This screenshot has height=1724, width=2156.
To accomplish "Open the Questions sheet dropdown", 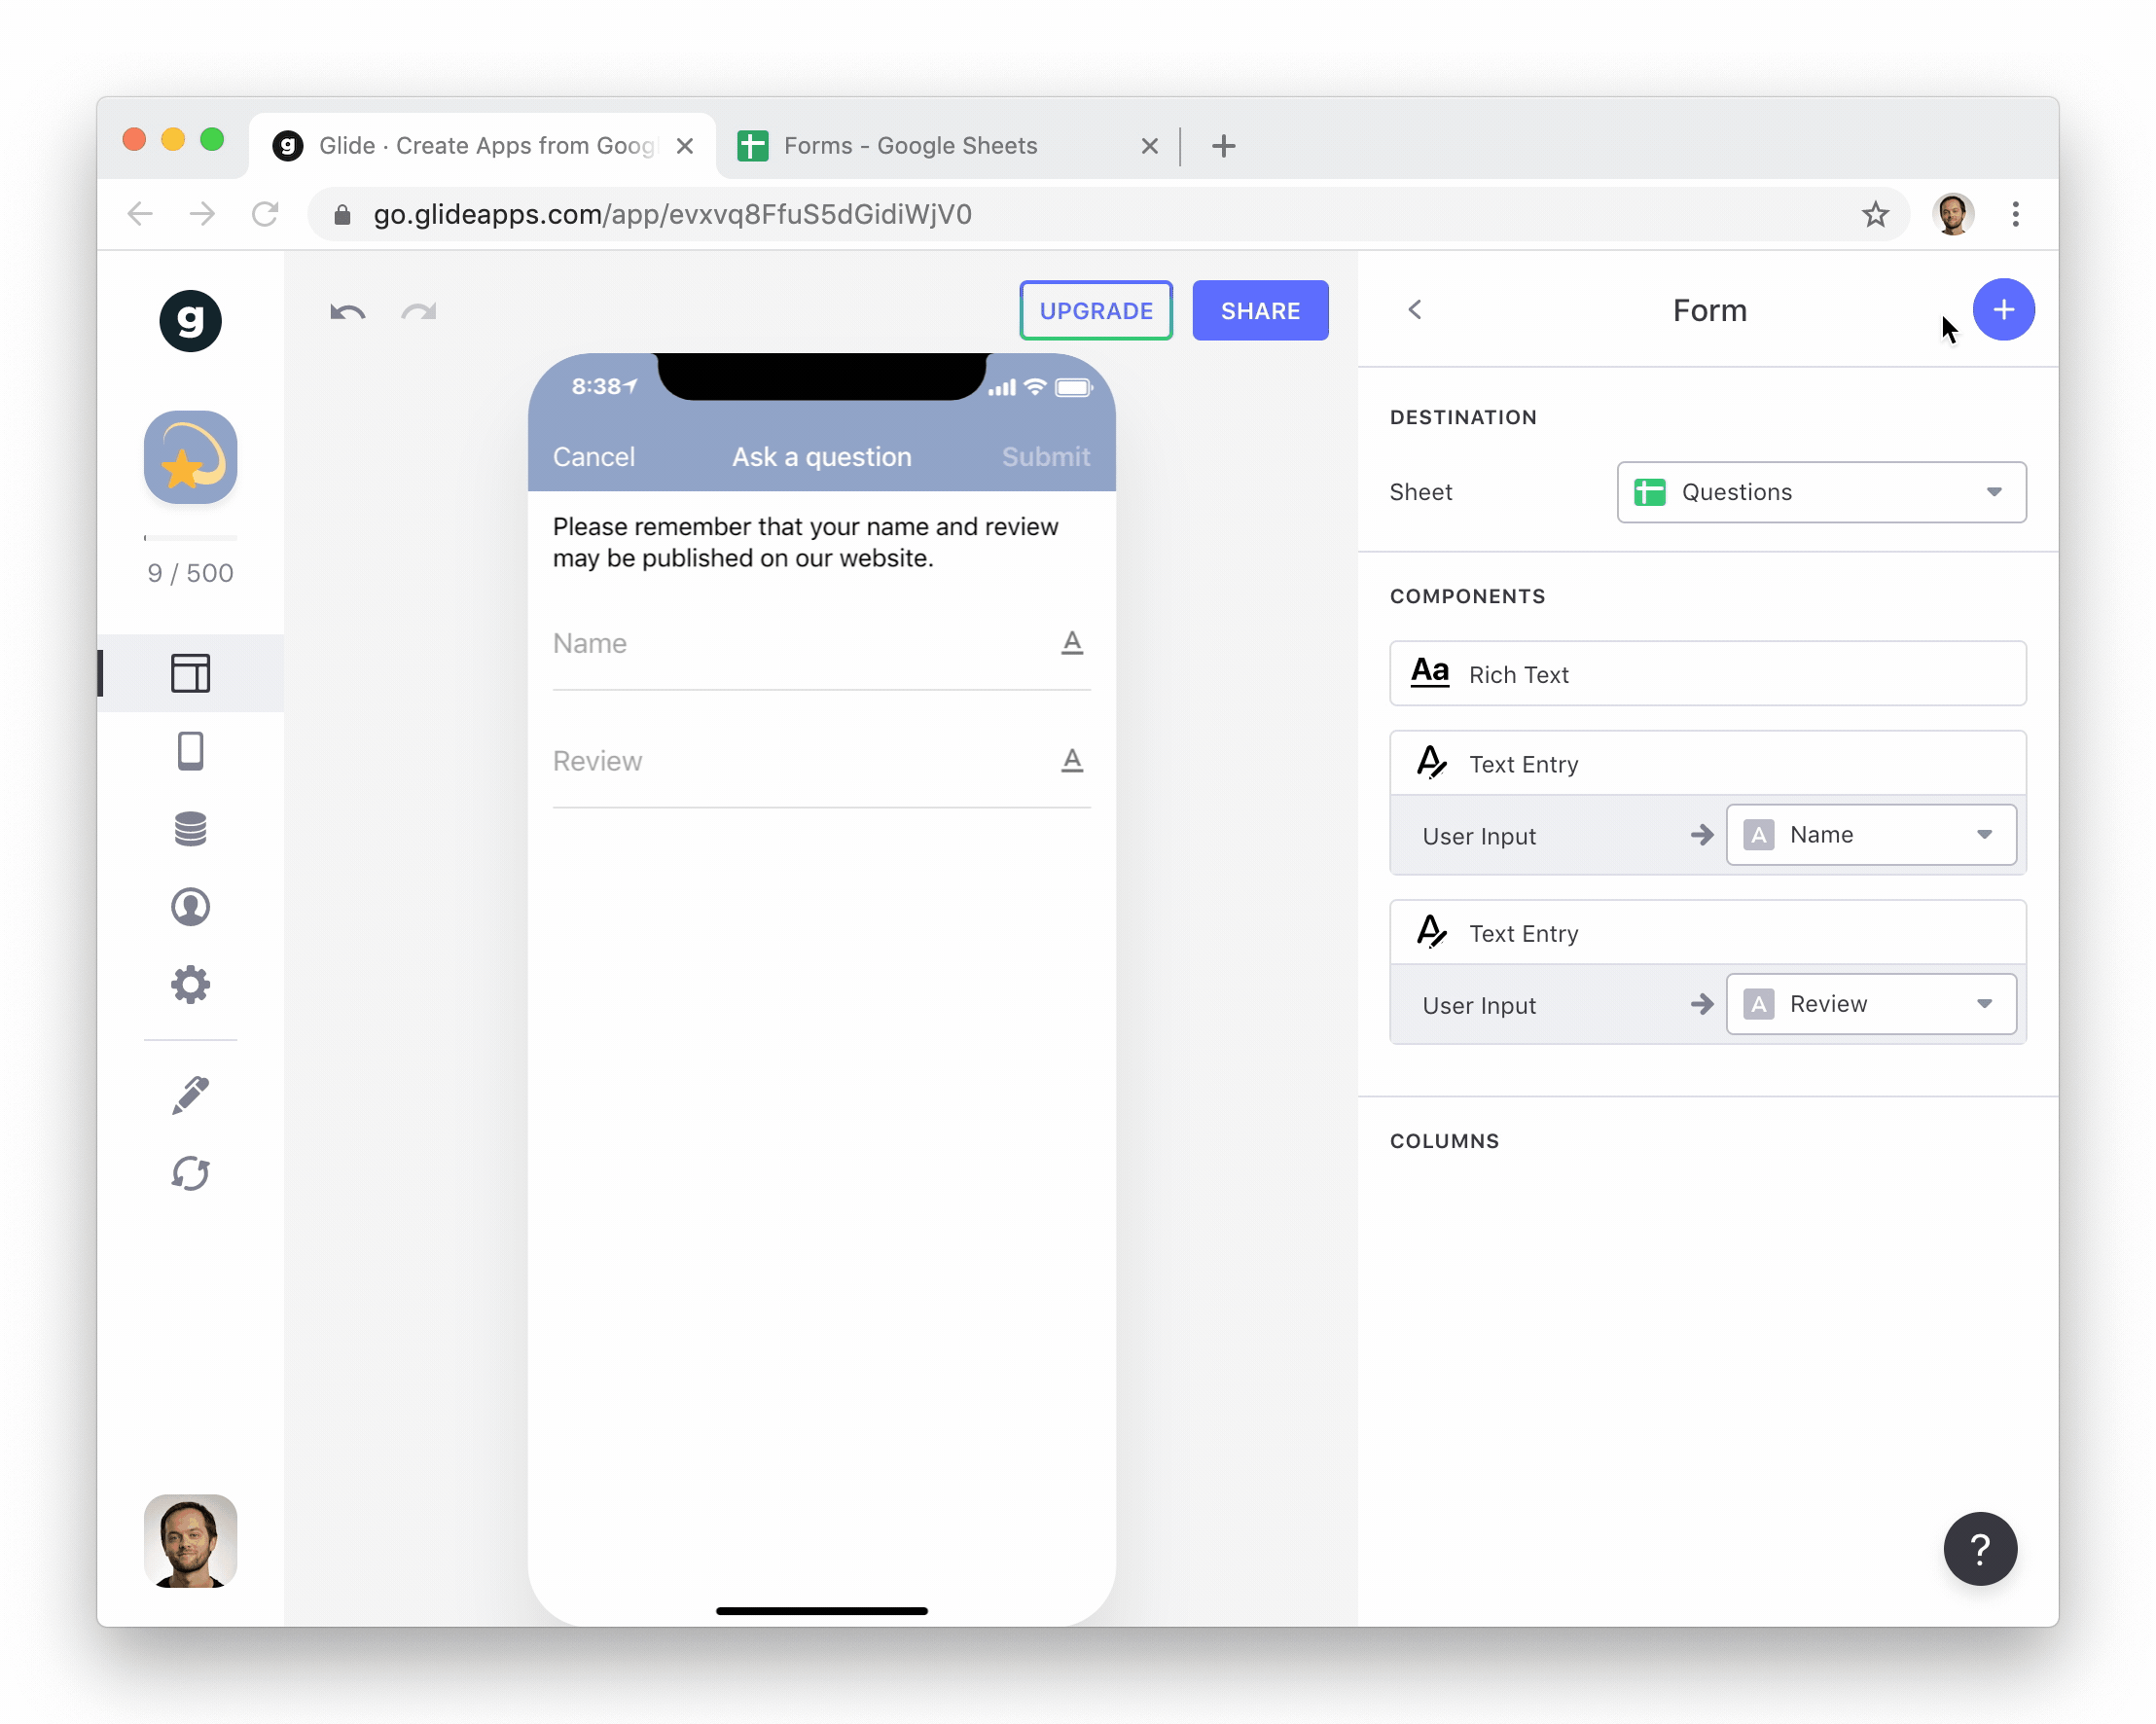I will pyautogui.click(x=1820, y=492).
